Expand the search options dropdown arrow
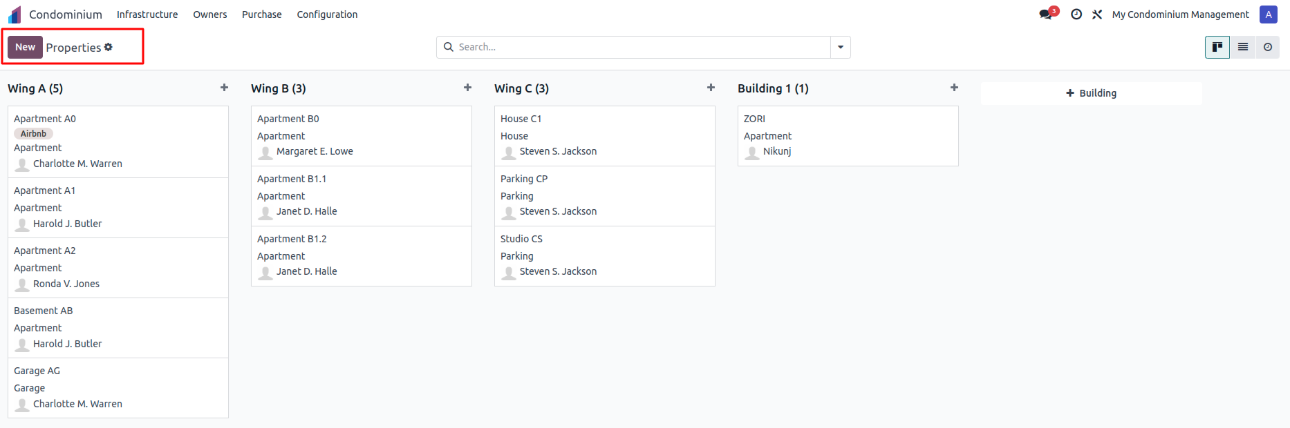This screenshot has width=1290, height=428. [840, 47]
